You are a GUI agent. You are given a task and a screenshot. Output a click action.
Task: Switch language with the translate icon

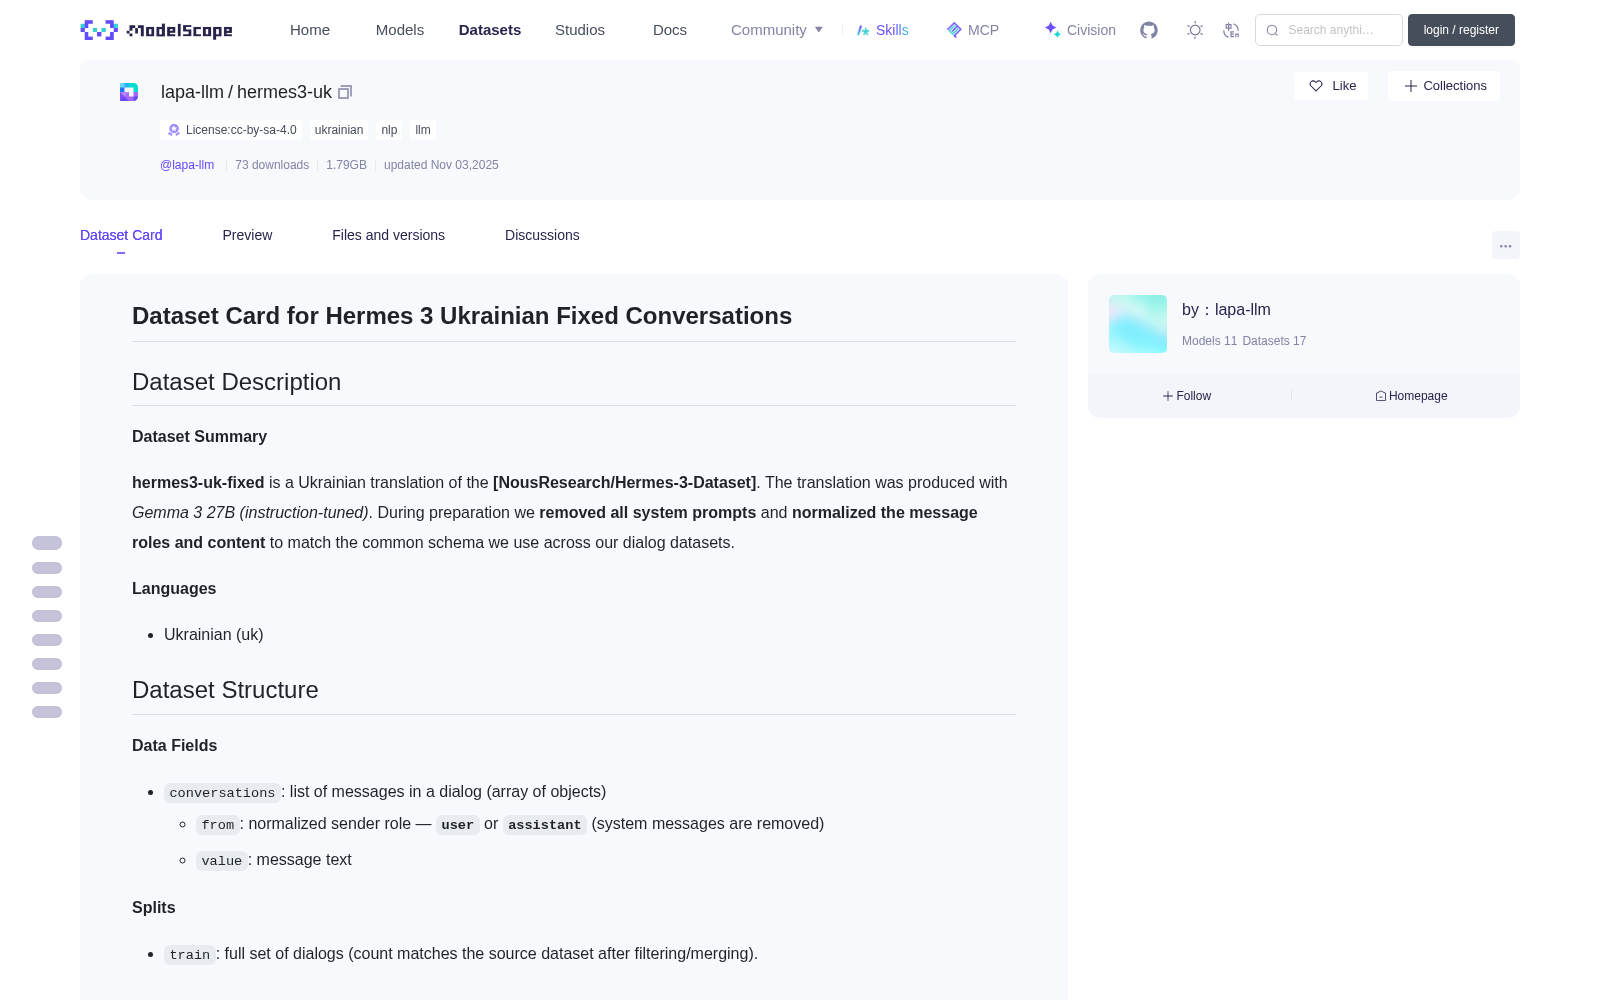1232,30
